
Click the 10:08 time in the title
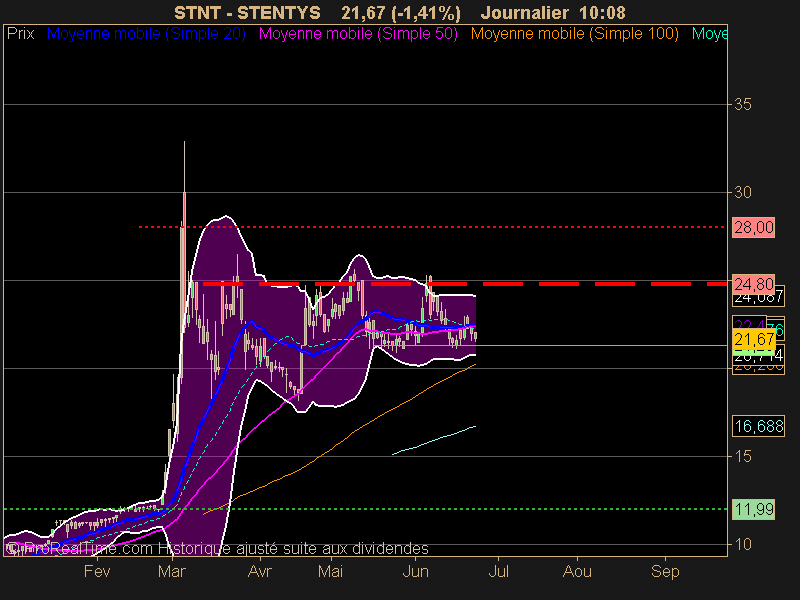tap(602, 13)
